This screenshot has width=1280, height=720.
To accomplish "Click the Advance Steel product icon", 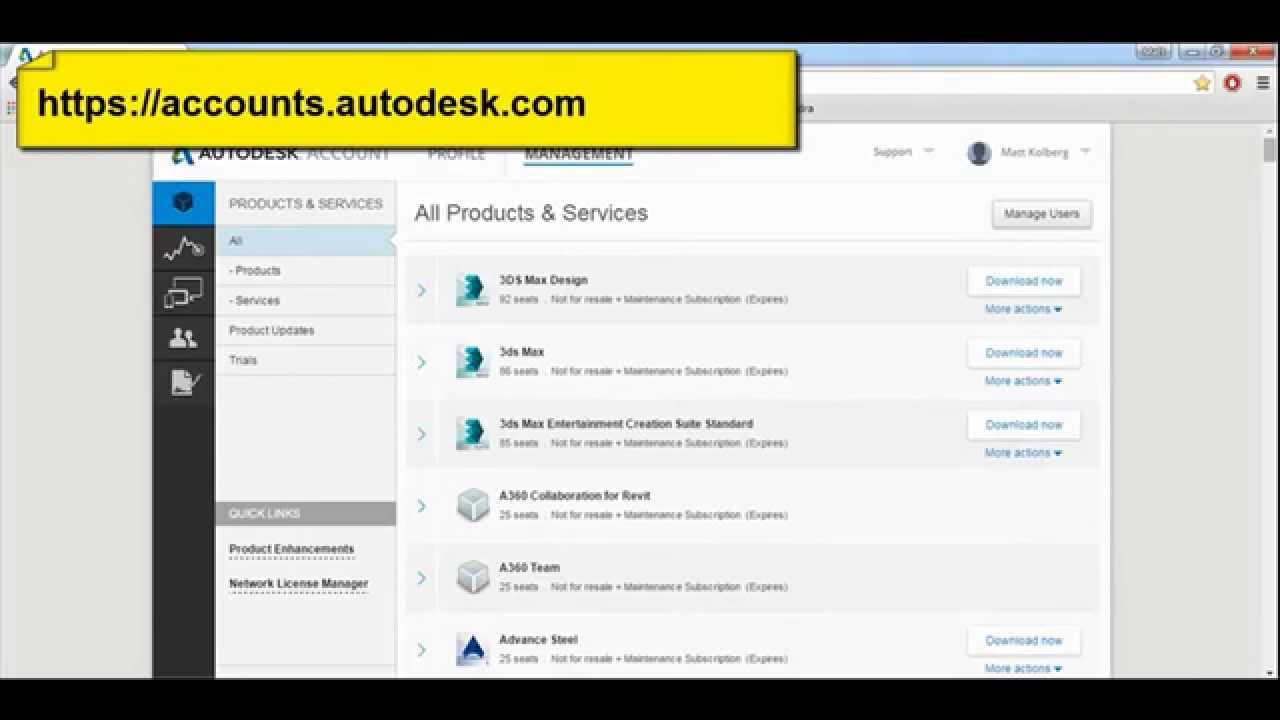I will [472, 649].
